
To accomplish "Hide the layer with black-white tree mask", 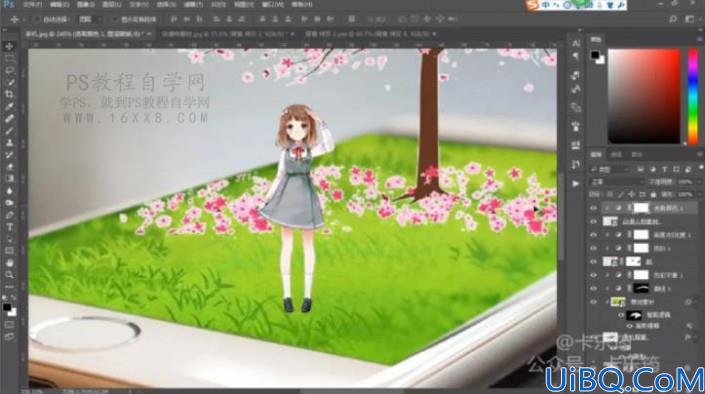I will click(x=593, y=261).
